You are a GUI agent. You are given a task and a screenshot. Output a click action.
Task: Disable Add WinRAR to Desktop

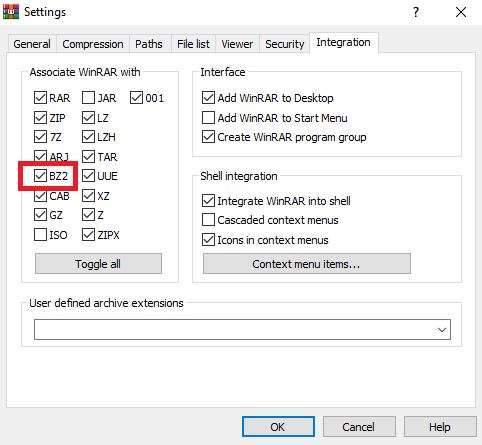click(208, 98)
